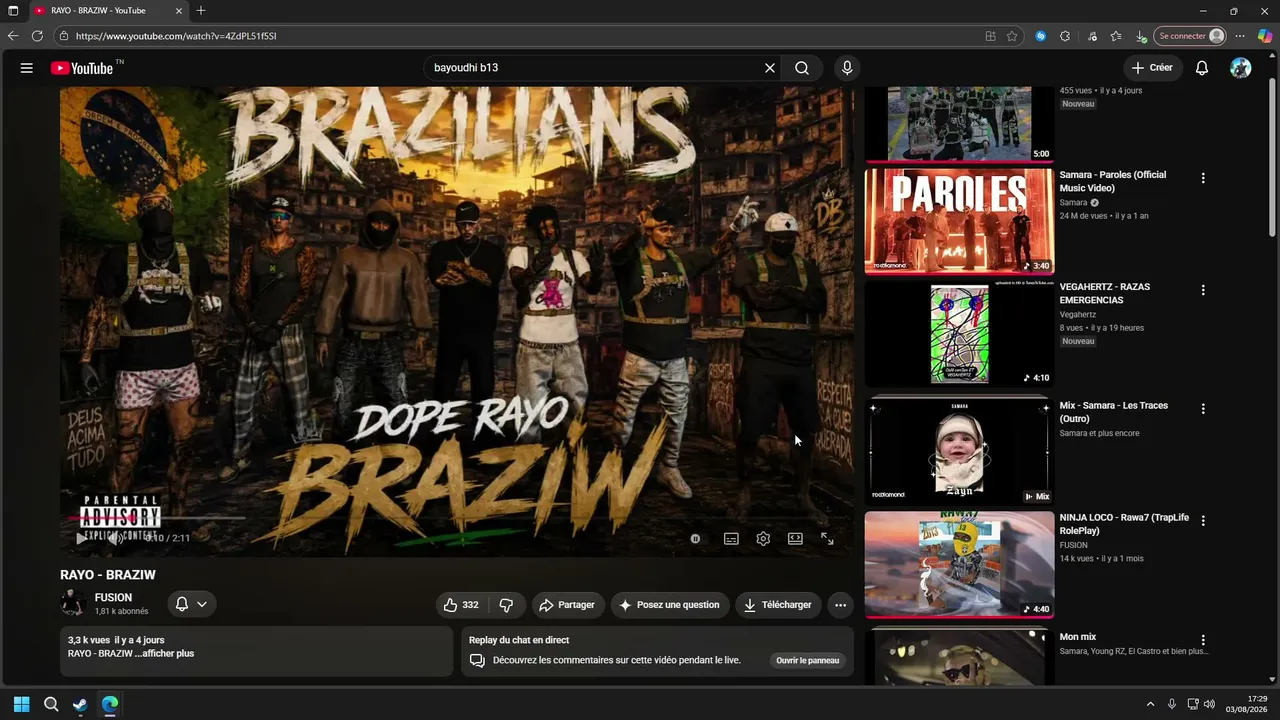View site information via the lock icon
Viewport: 1280px width, 720px height.
point(64,36)
